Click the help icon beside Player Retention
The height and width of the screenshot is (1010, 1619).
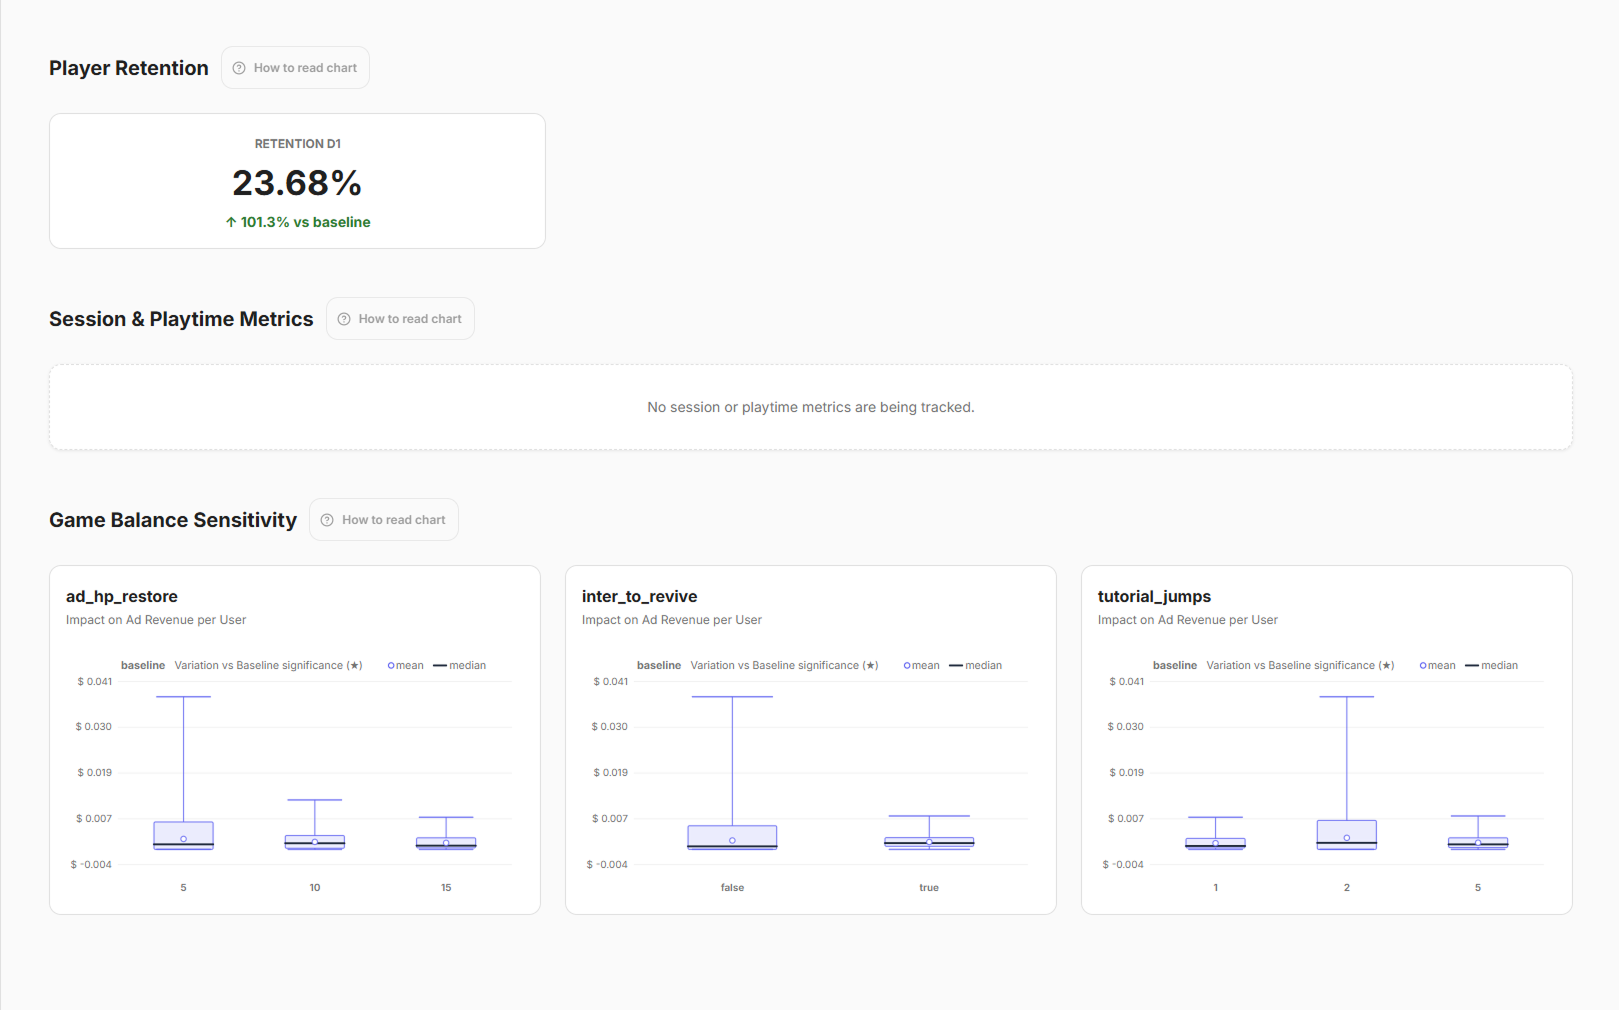239,68
